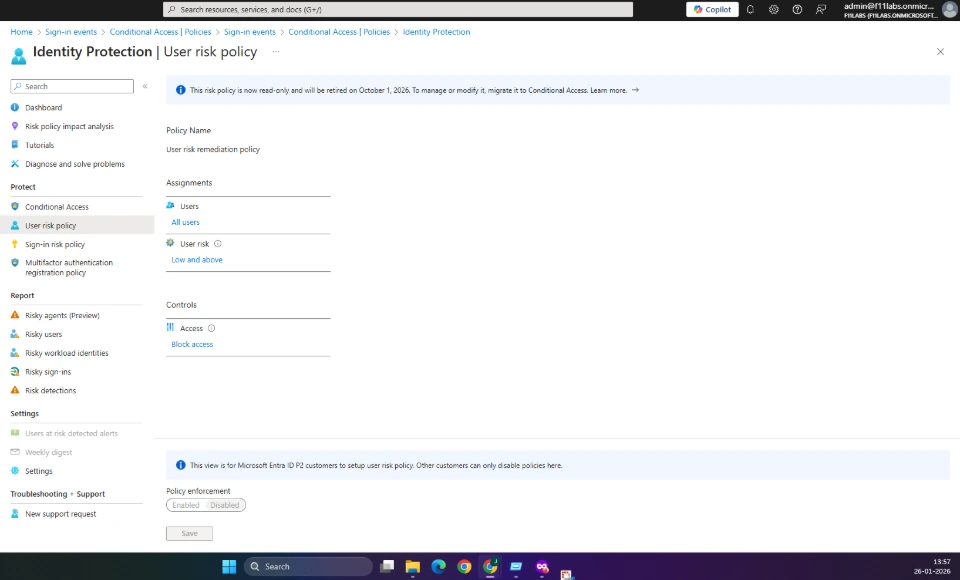Click the Low and above link
The height and width of the screenshot is (580, 960).
coord(197,260)
